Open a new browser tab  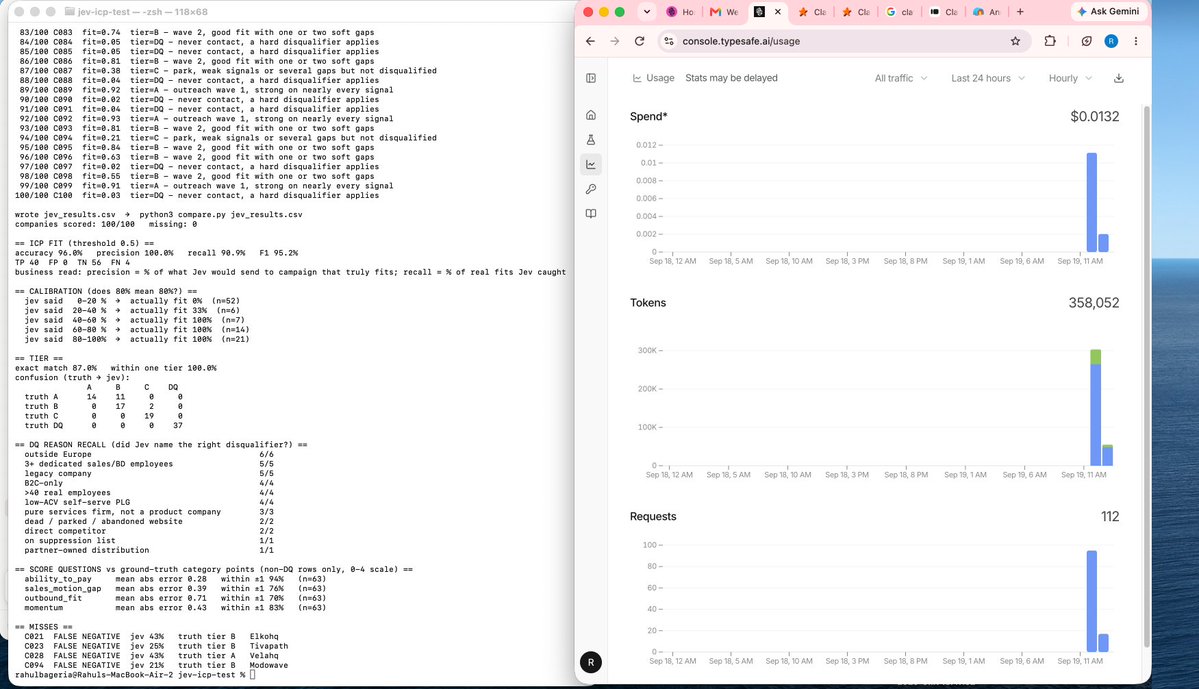(1020, 11)
